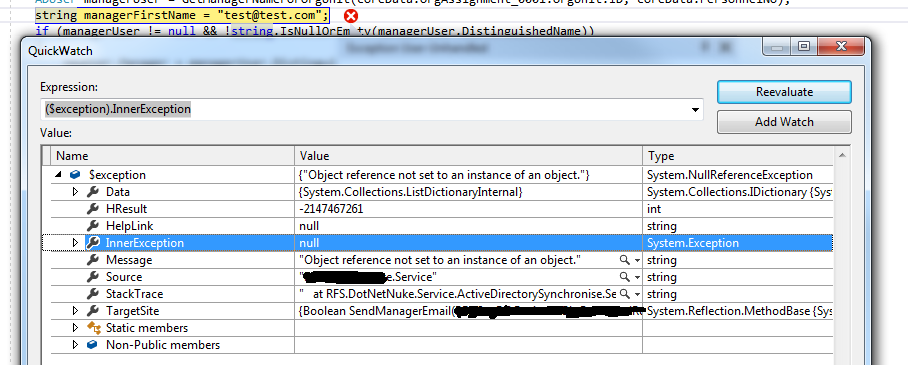Close the QuickWatch dialog
Image resolution: width=908 pixels, height=365 pixels.
[840, 47]
